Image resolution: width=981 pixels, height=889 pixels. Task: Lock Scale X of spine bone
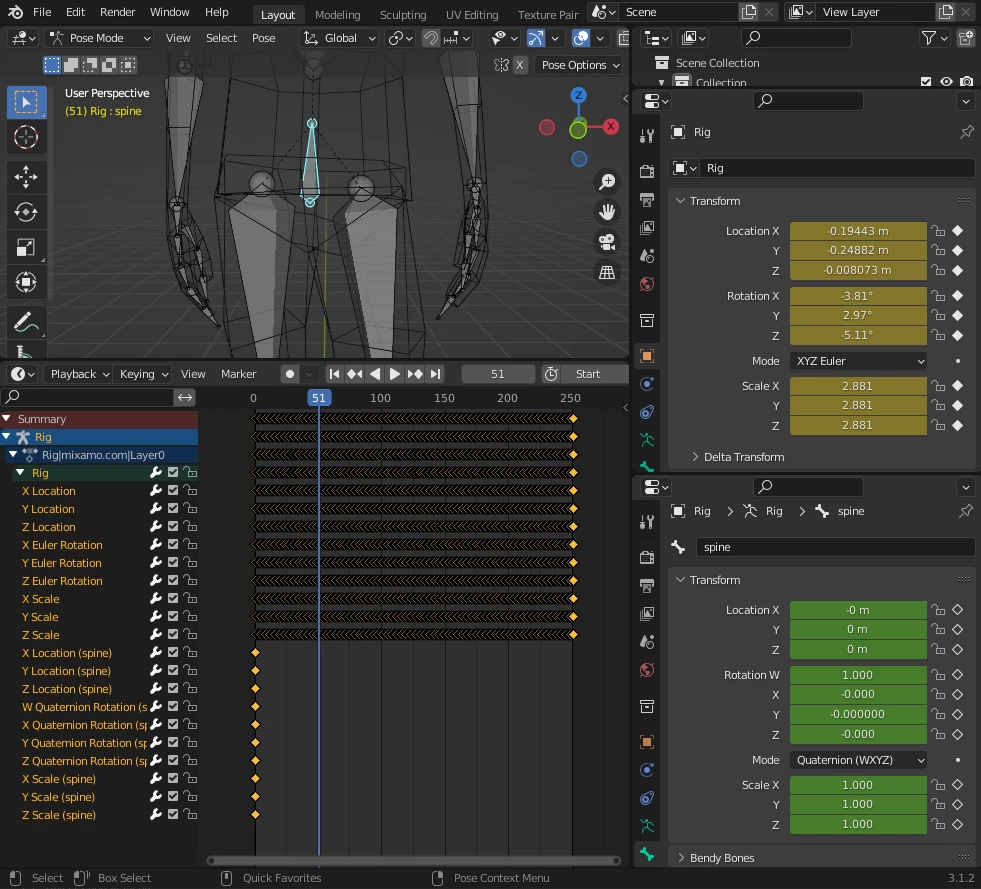click(938, 785)
